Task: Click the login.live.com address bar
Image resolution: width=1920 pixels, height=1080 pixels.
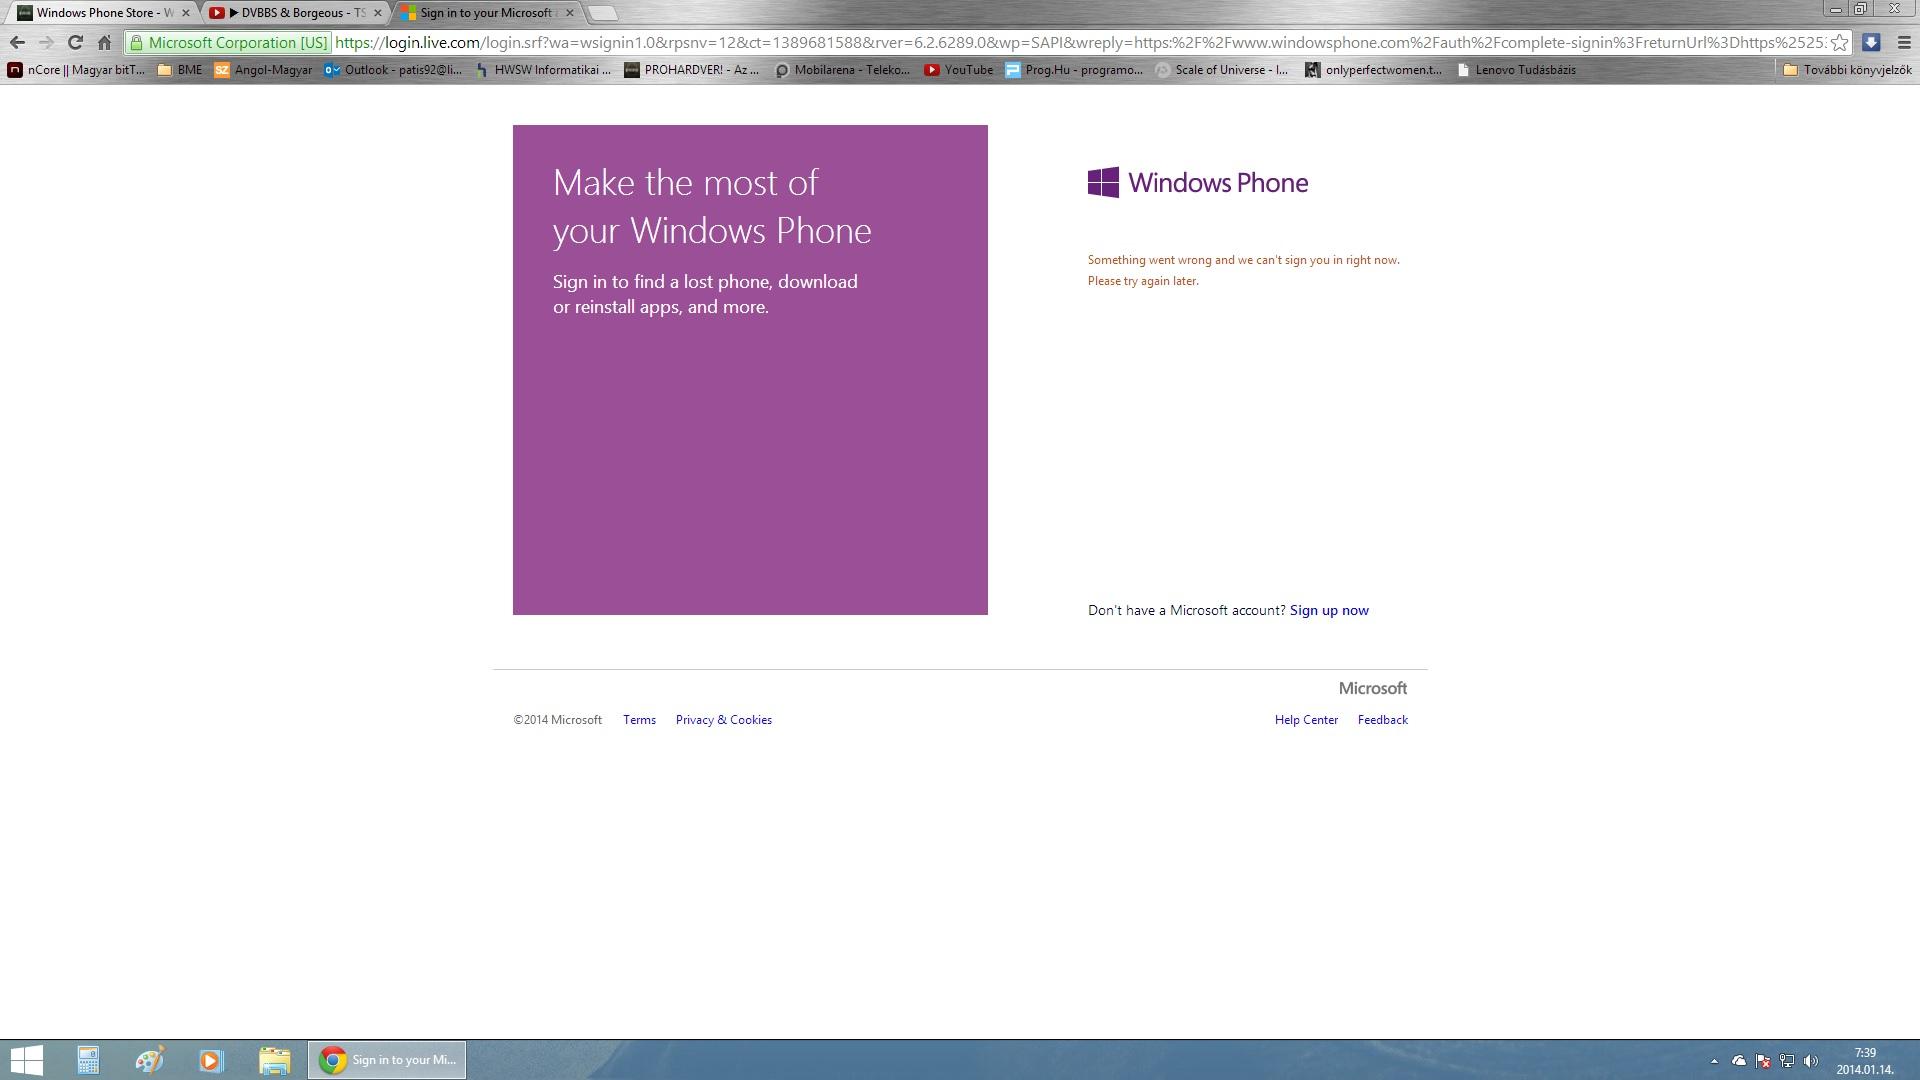Action: [1080, 43]
